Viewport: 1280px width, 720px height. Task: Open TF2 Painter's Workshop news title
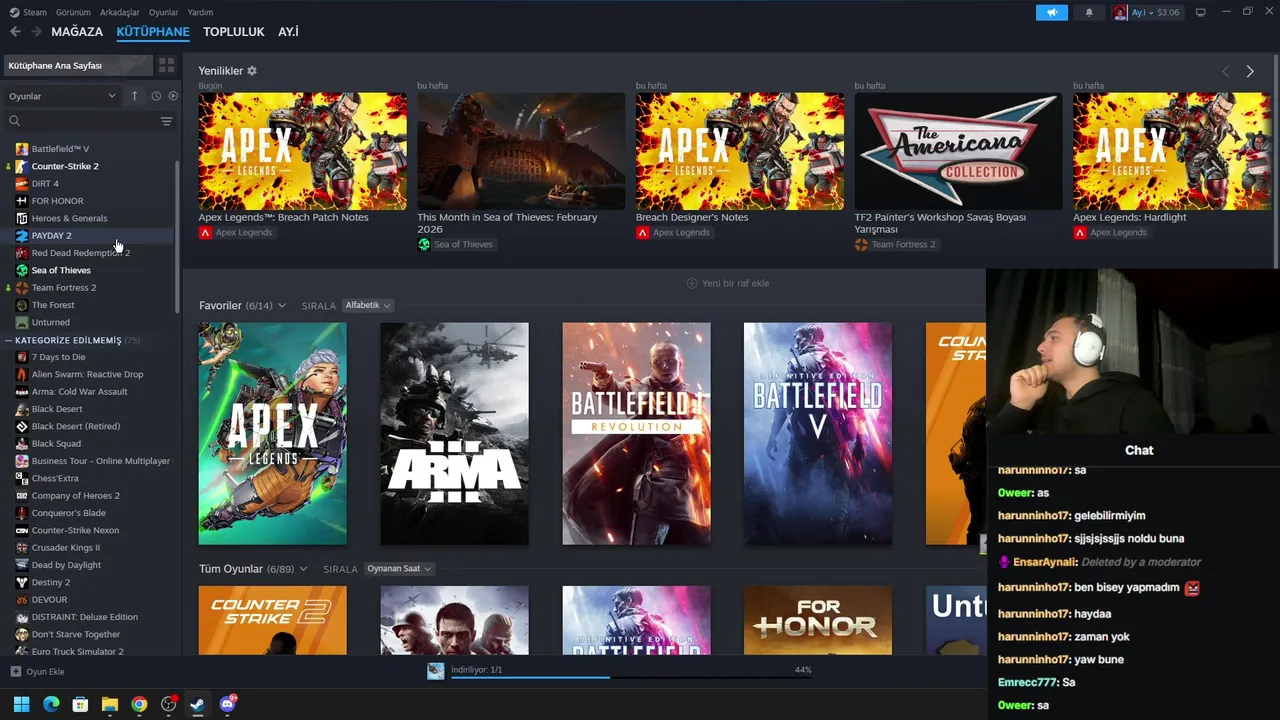coord(940,223)
